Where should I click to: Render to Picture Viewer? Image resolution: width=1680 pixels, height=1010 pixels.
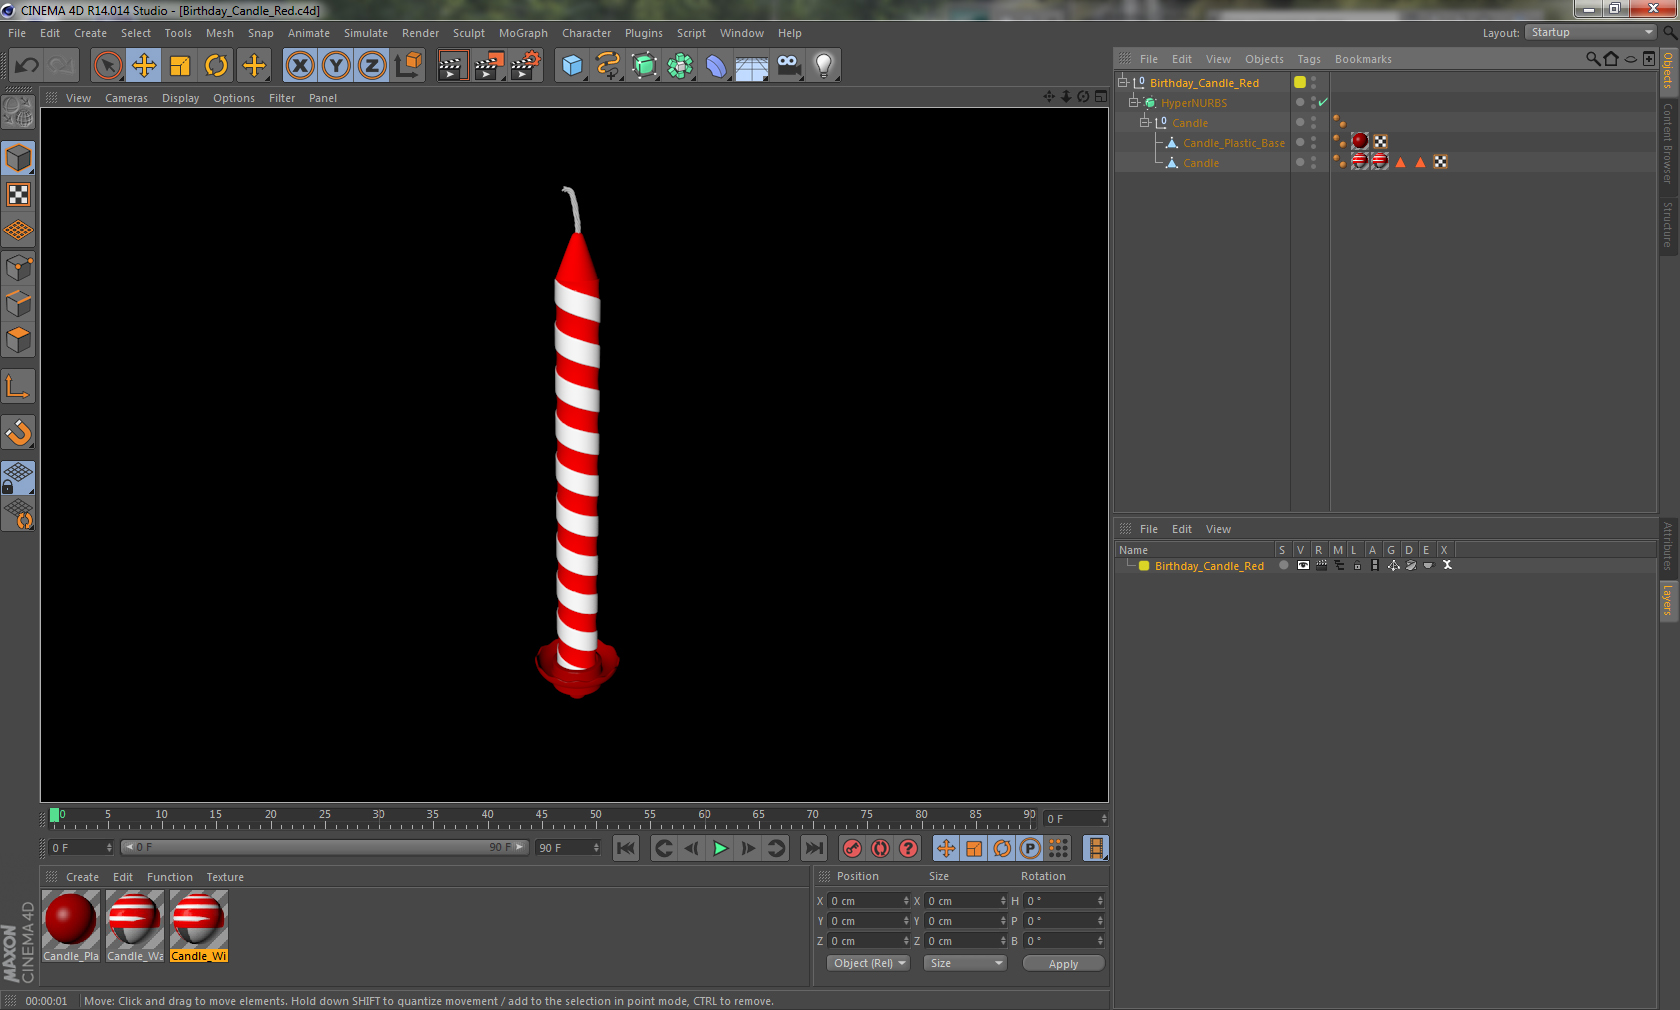[489, 66]
